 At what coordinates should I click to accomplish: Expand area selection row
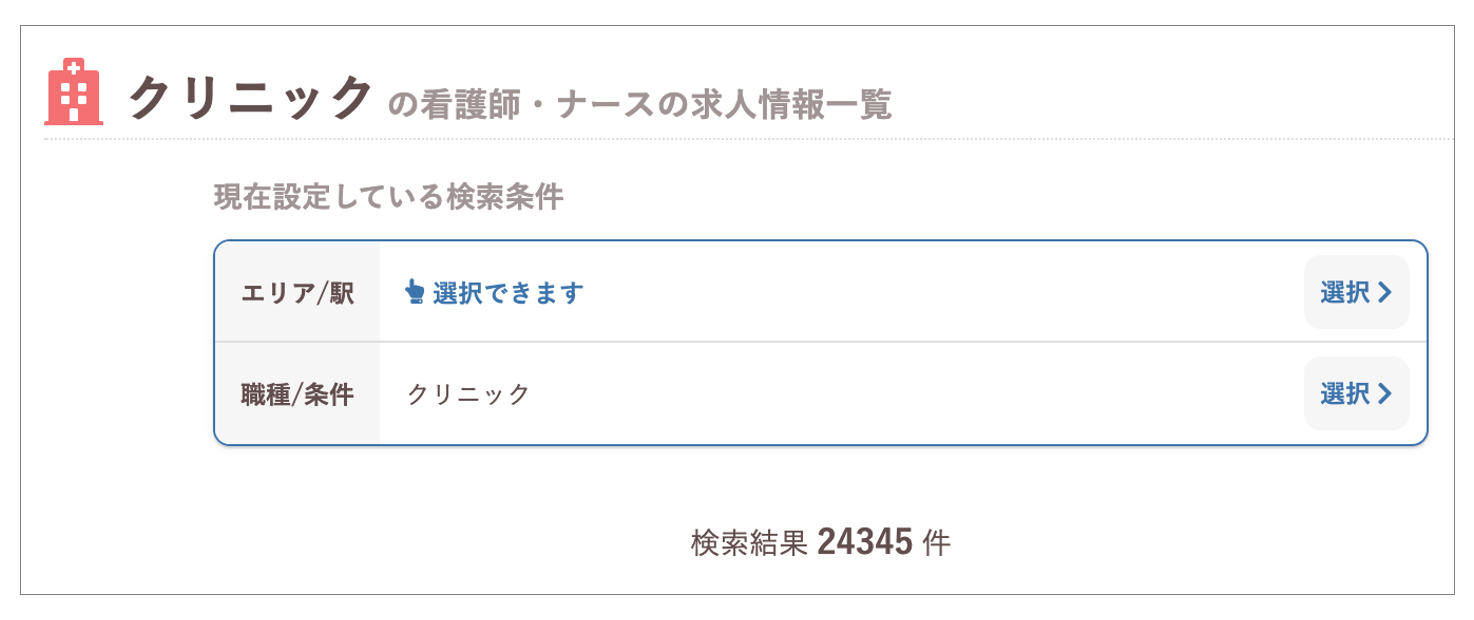821,292
